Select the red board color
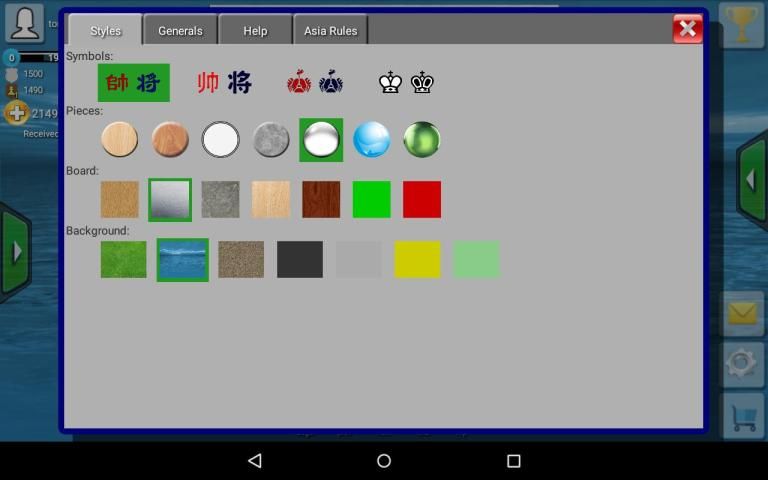This screenshot has height=480, width=768. 422,199
